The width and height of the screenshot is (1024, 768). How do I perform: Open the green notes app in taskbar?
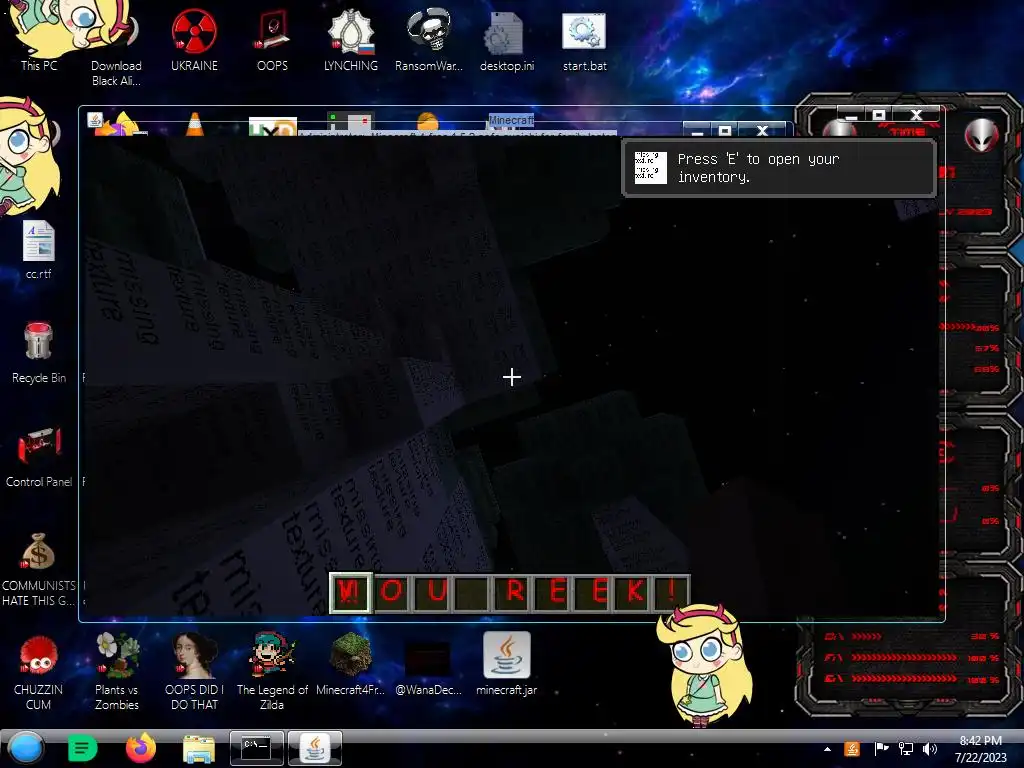[x=82, y=748]
